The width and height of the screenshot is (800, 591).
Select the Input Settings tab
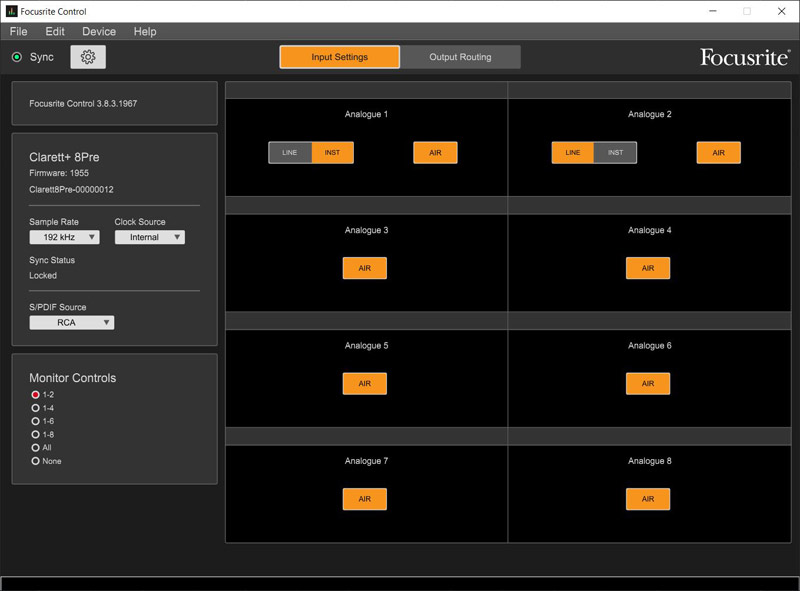coord(339,57)
